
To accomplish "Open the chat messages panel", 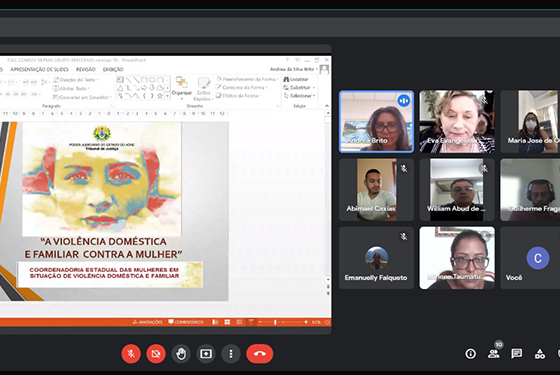I will tap(516, 354).
